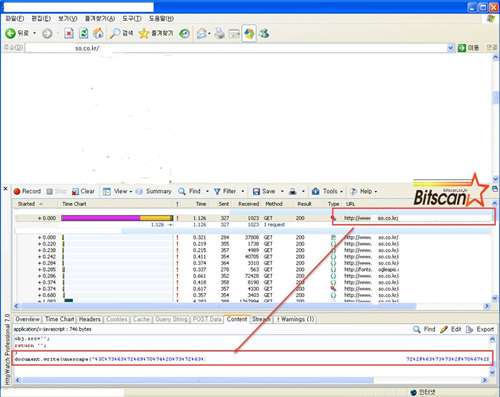Select the request row with time 0.661
The height and width of the screenshot is (397, 500).
253,276
